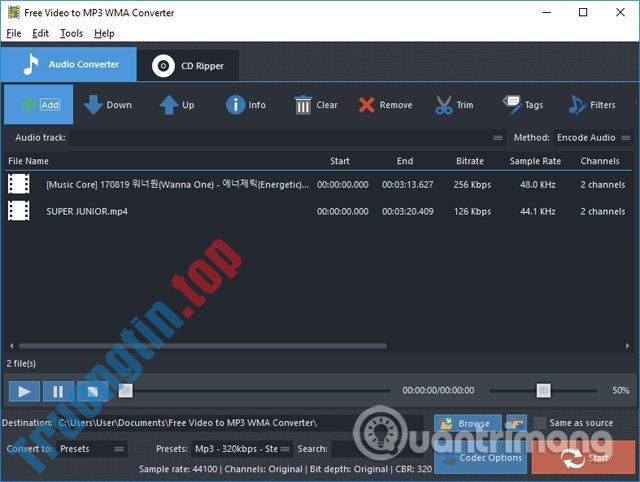Enable the Same as source checkbox

pos(540,423)
